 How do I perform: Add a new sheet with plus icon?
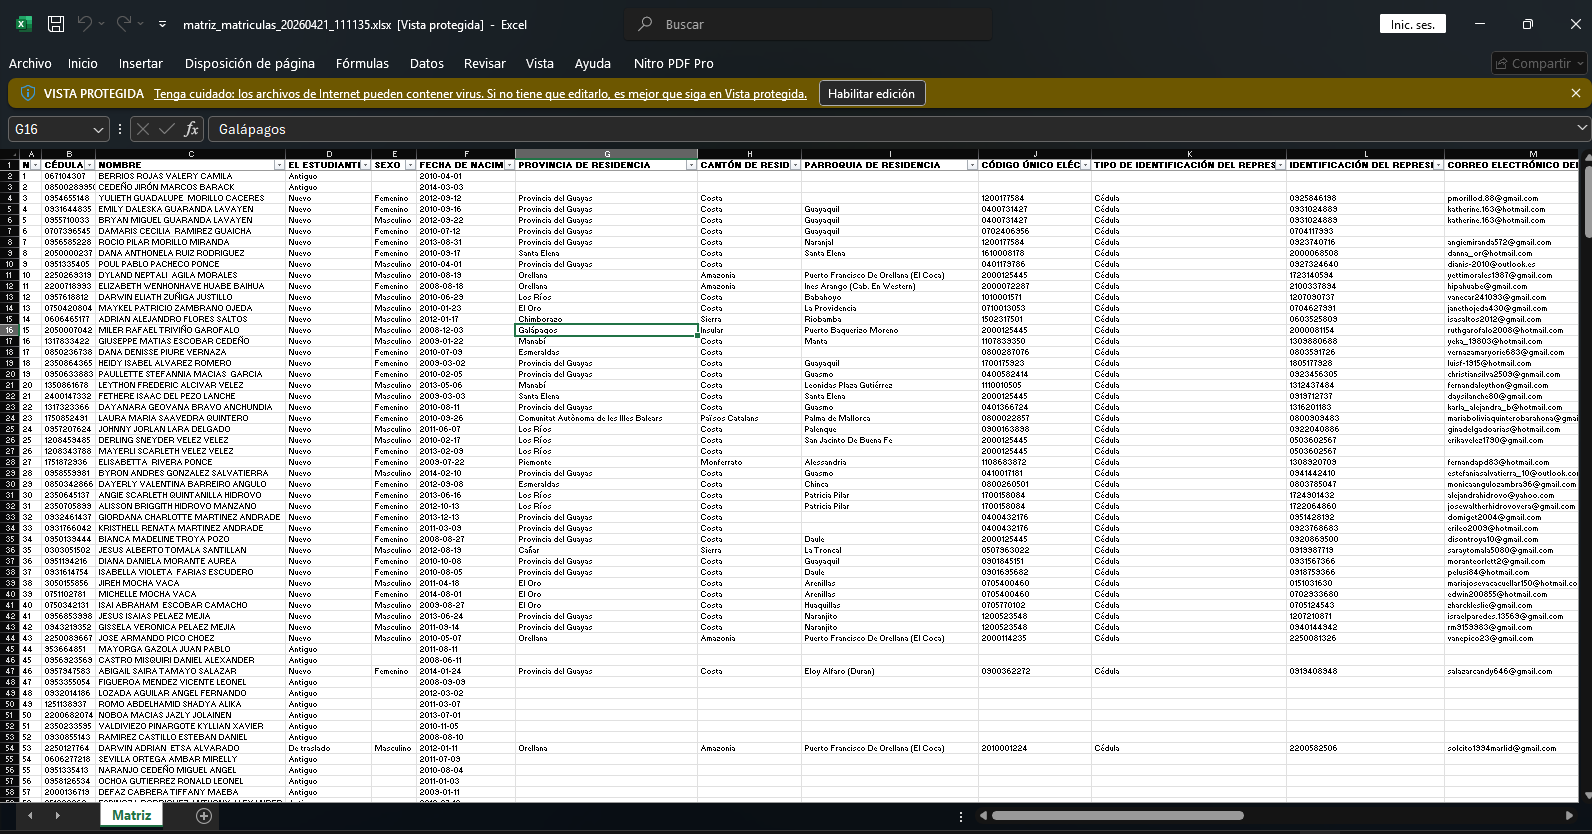click(204, 816)
